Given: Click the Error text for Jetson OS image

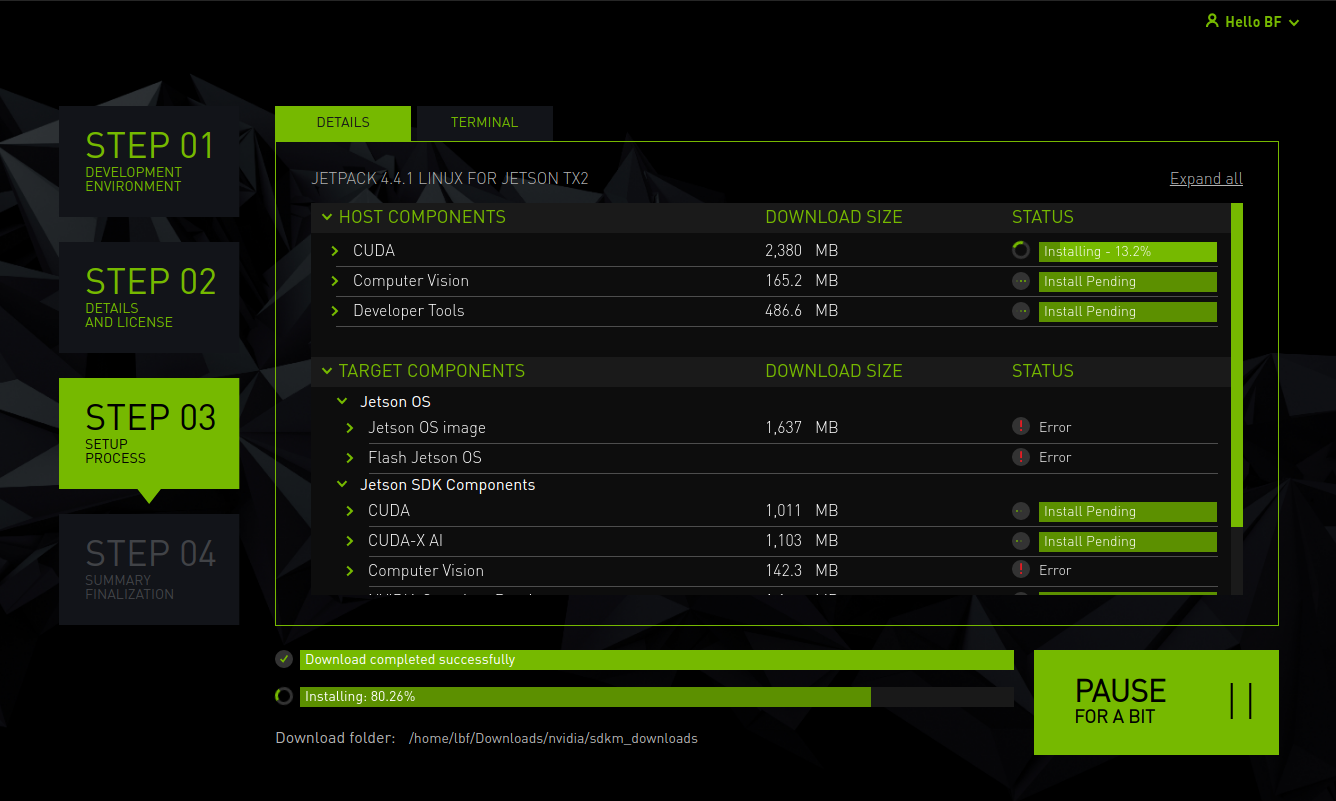Looking at the screenshot, I should [1055, 428].
